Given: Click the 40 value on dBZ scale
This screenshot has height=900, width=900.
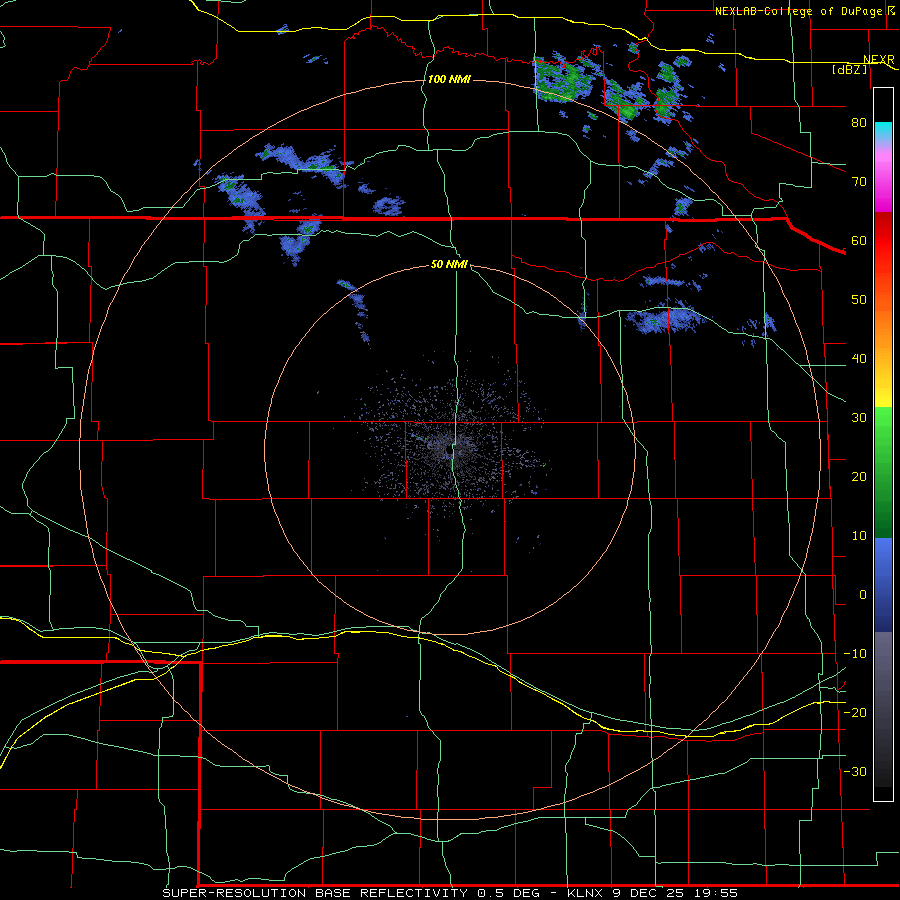Looking at the screenshot, I should coord(859,359).
